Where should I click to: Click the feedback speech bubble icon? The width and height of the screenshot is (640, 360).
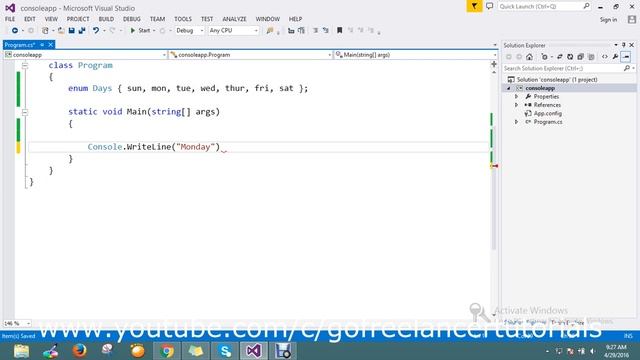[489, 6]
